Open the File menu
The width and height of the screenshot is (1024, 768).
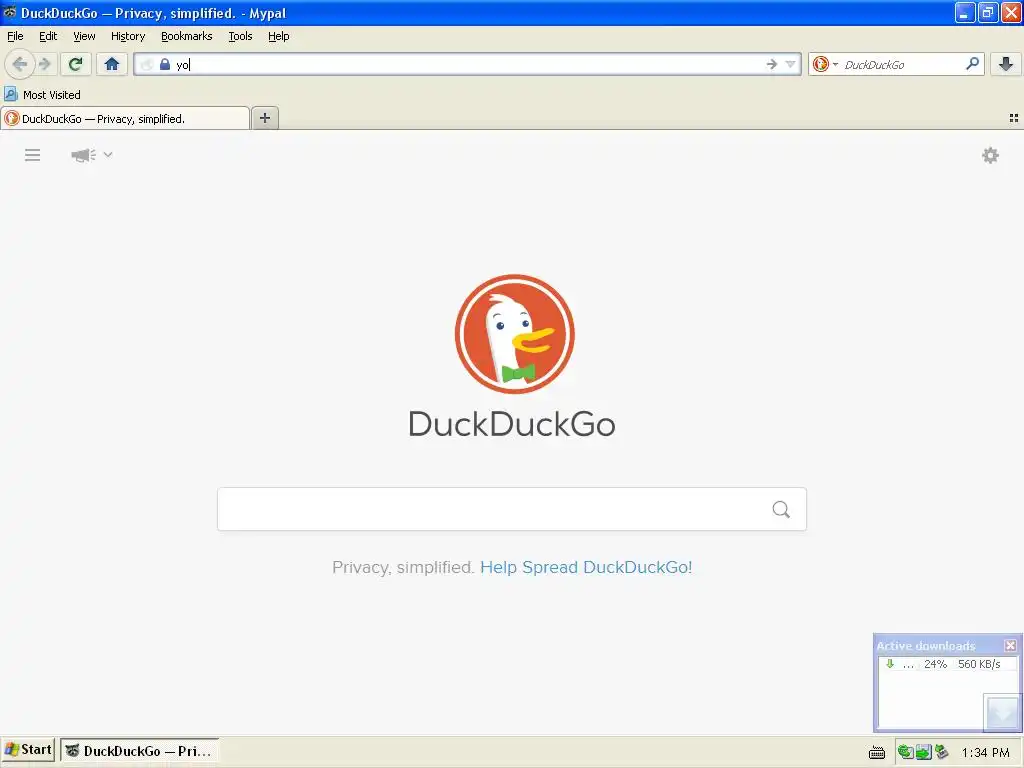click(15, 36)
